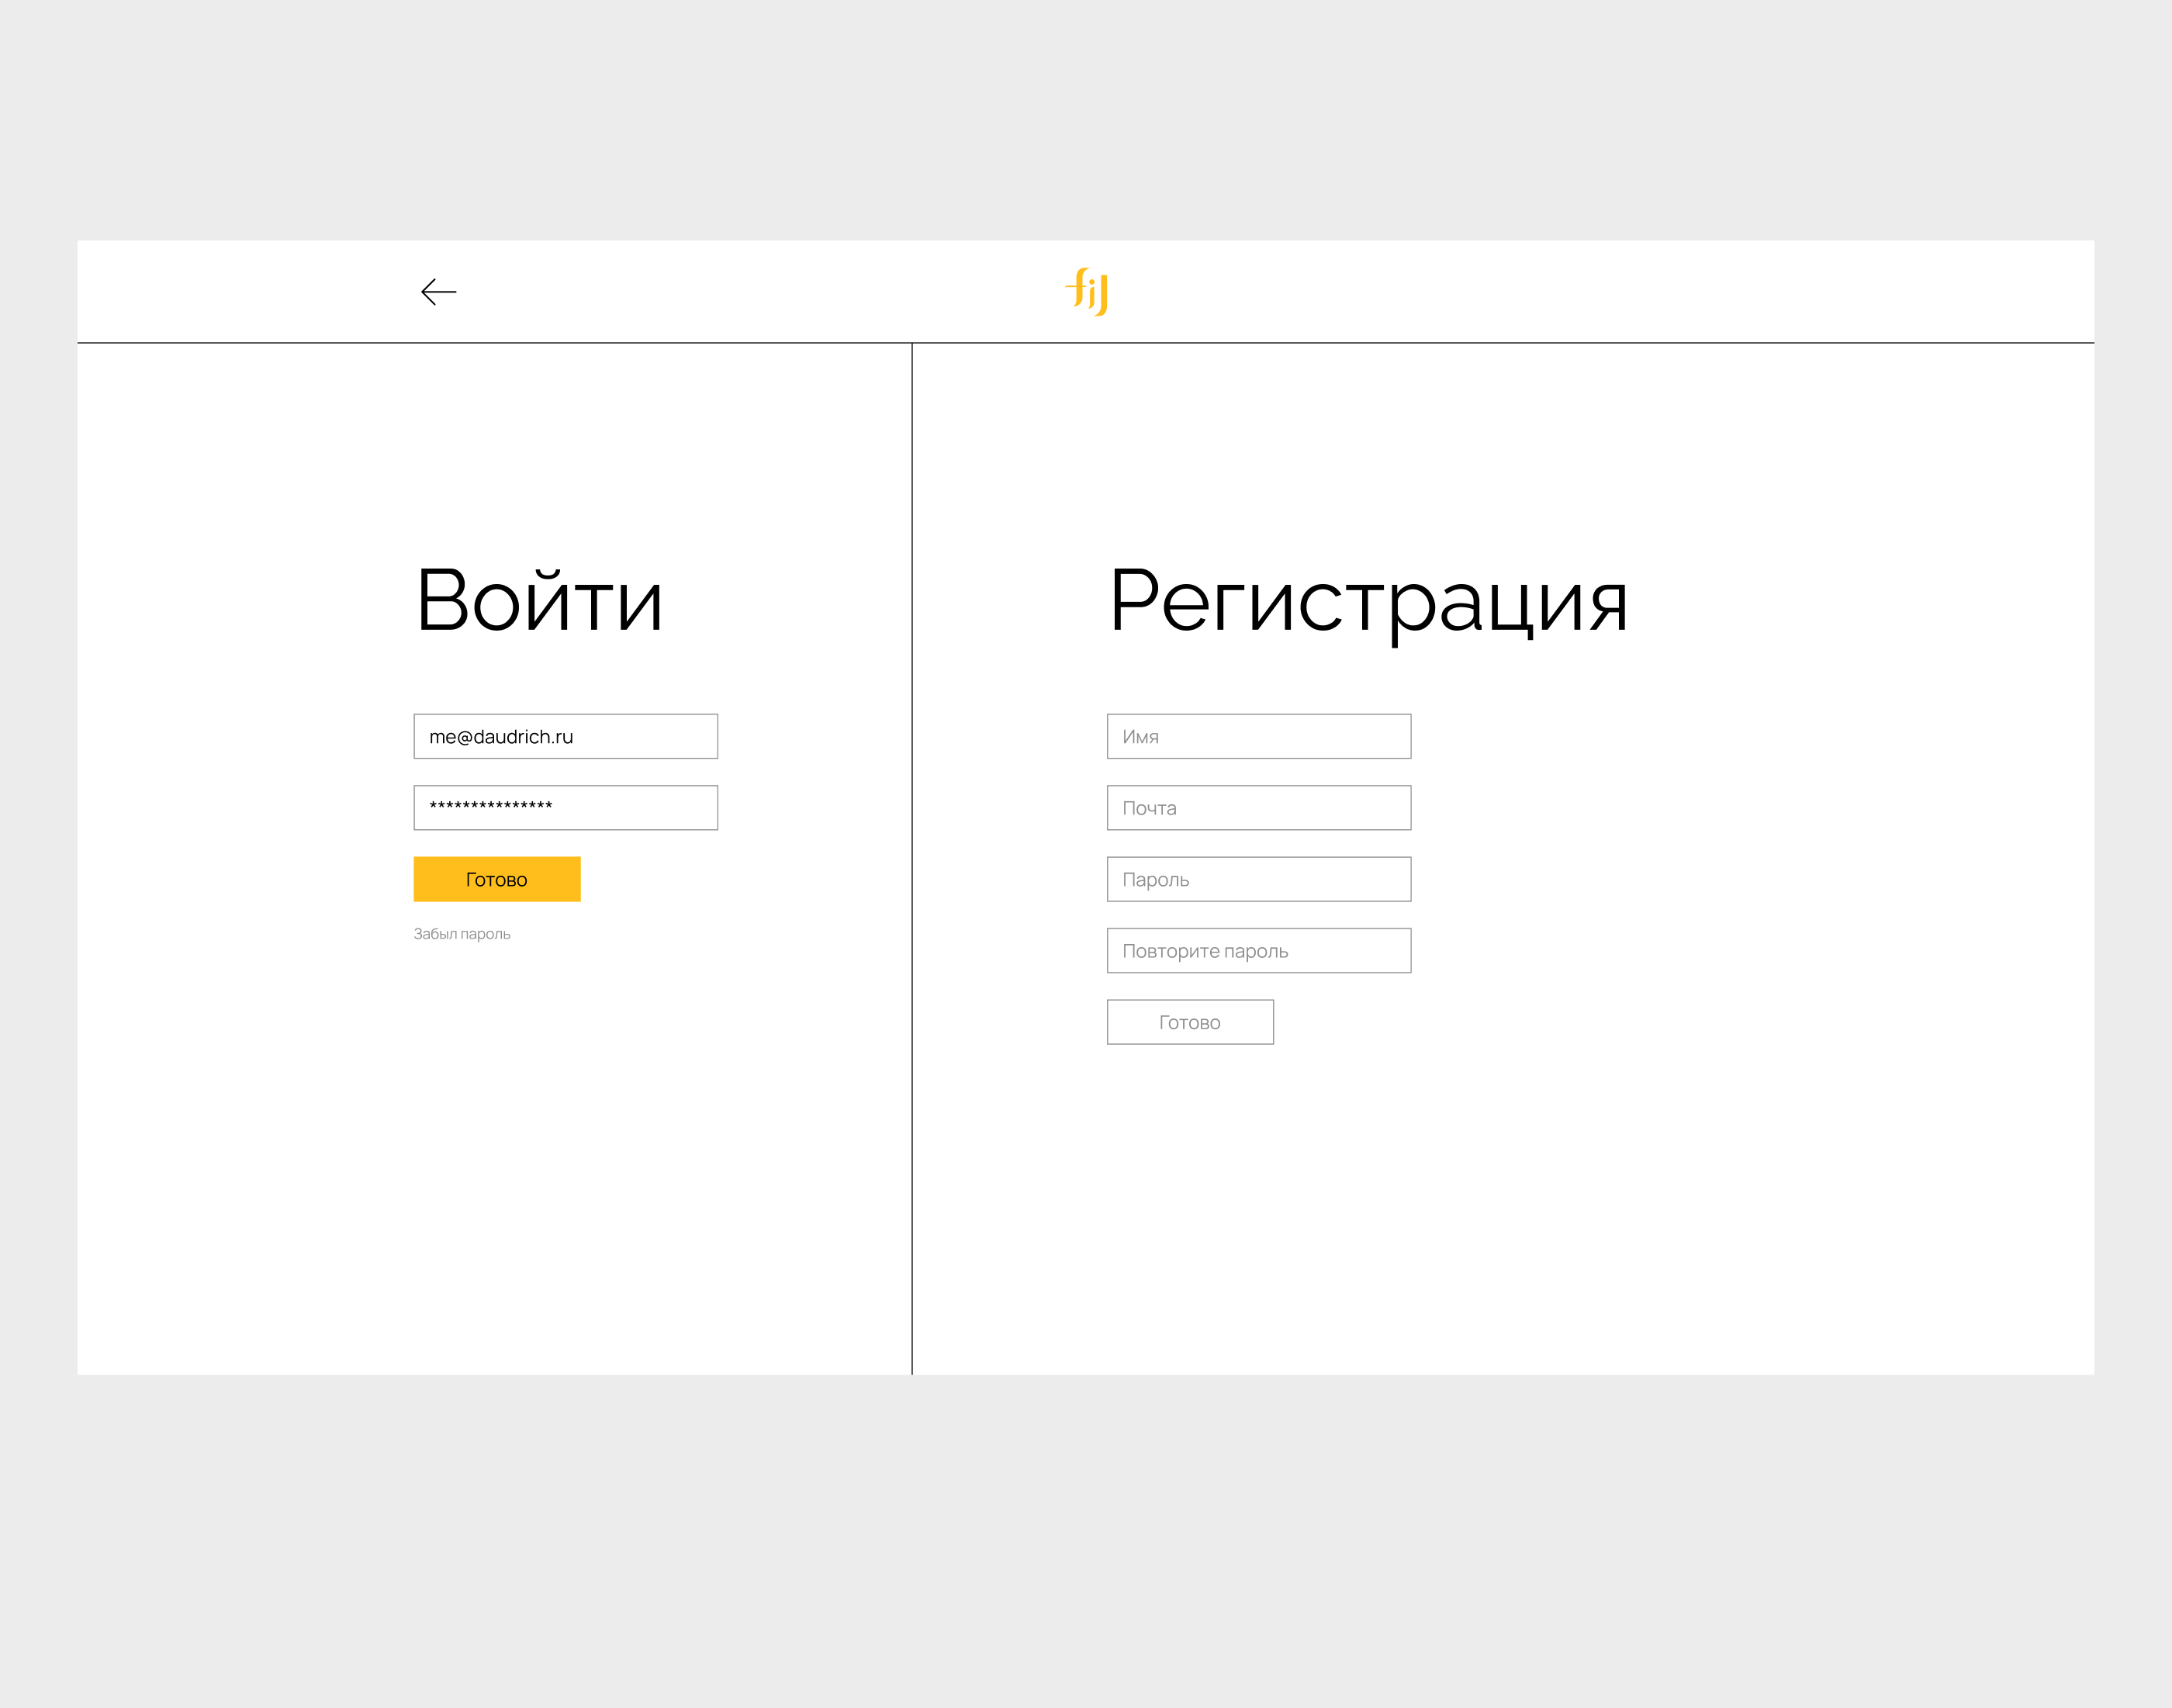Click the Почта placeholder text
Image resolution: width=2172 pixels, height=1708 pixels.
tap(1149, 808)
